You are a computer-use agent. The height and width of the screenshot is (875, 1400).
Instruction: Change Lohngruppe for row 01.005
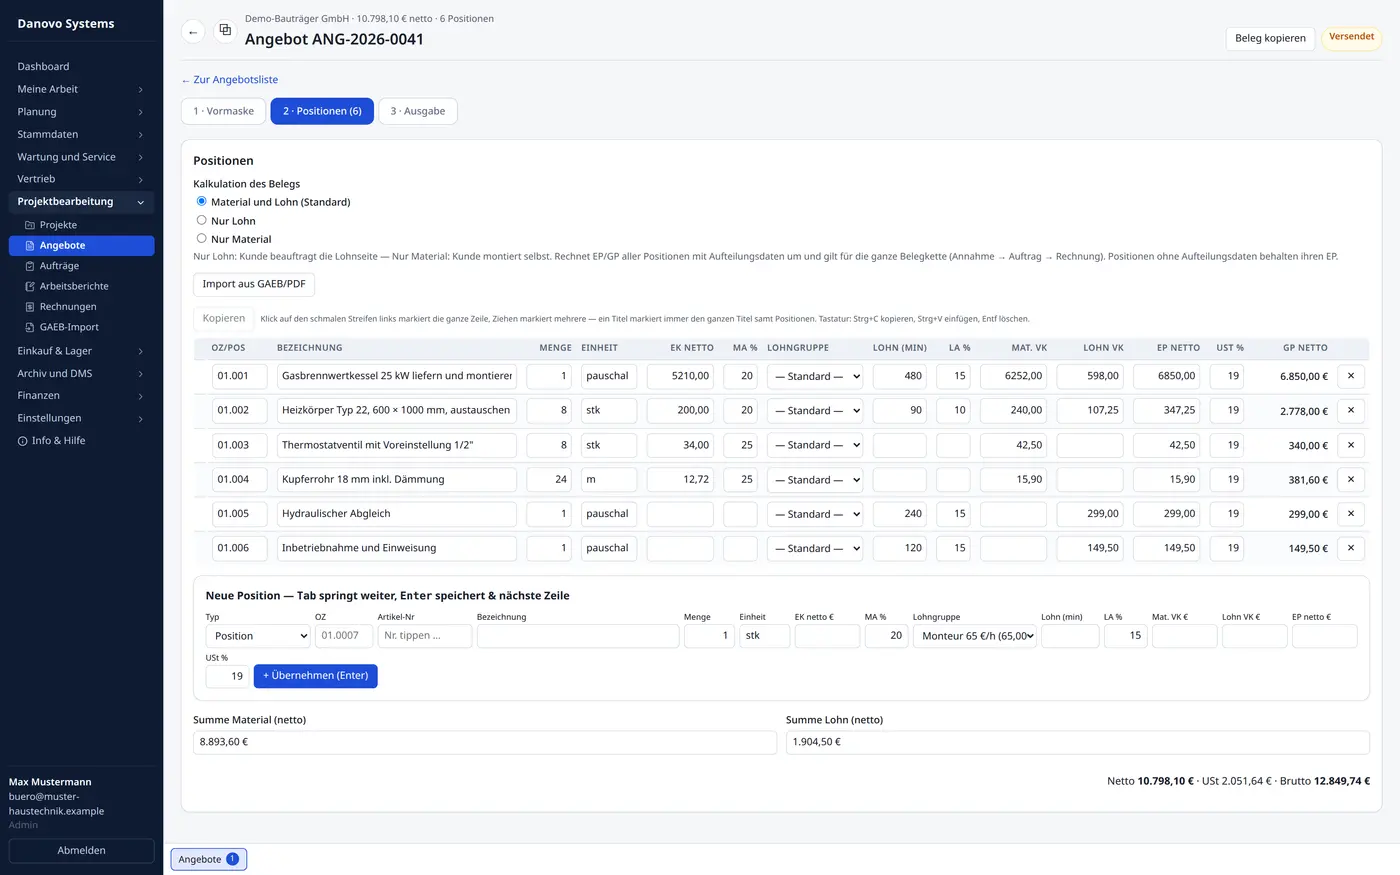coord(815,514)
